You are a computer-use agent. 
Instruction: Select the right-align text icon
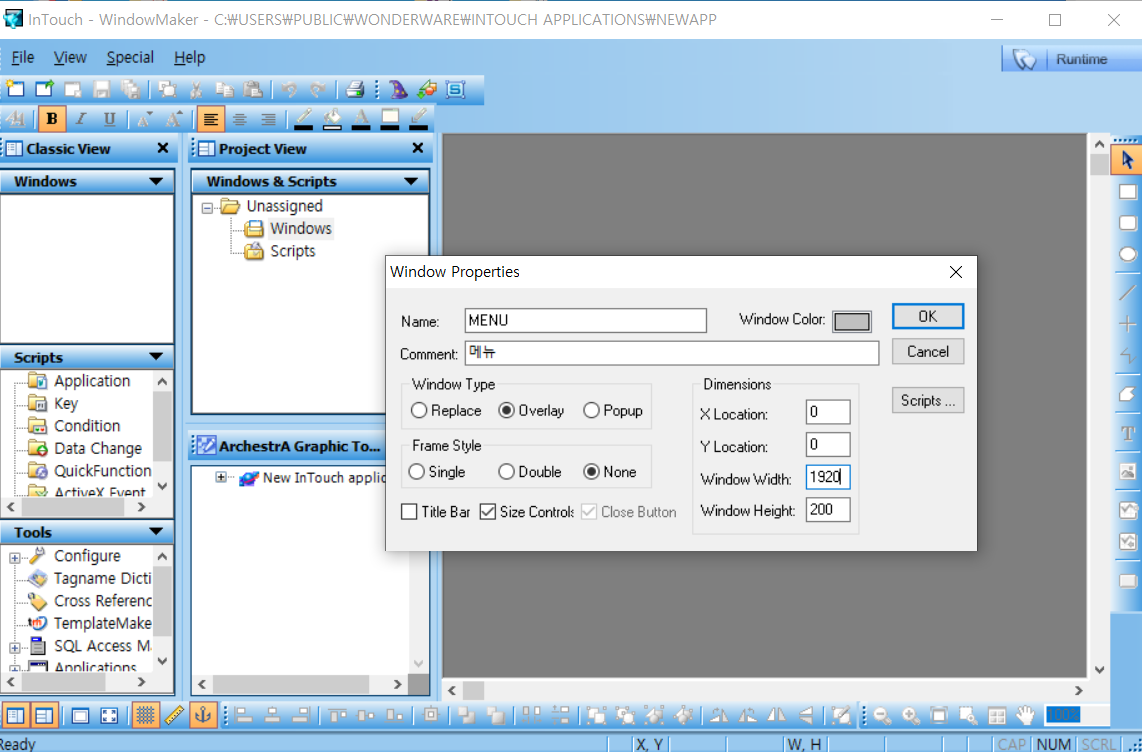(x=268, y=119)
